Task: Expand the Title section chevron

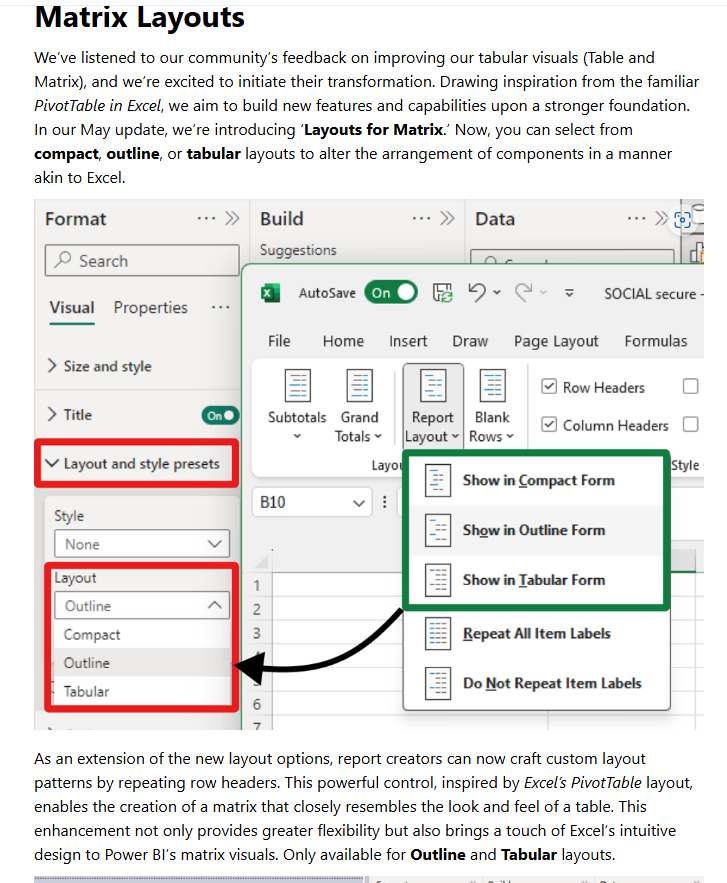Action: (52, 414)
